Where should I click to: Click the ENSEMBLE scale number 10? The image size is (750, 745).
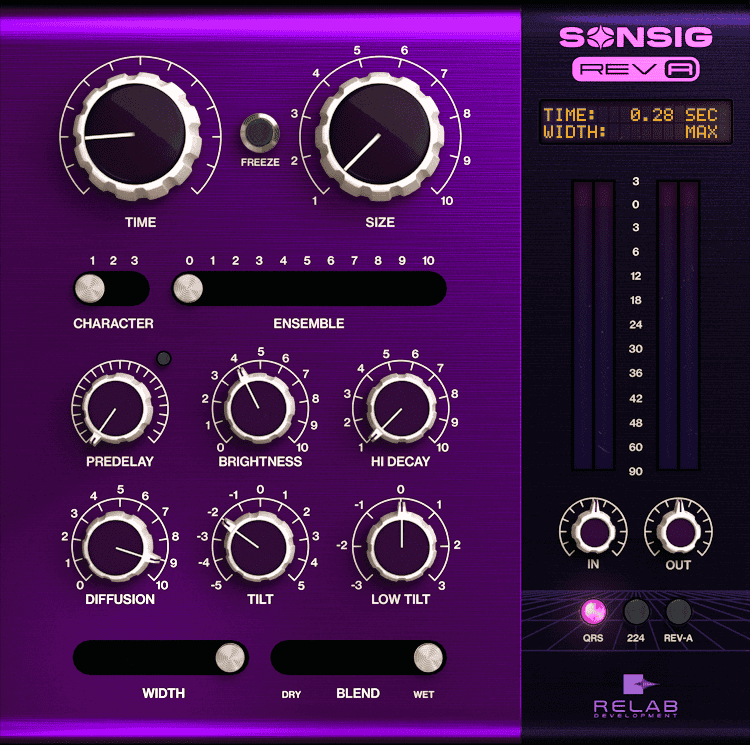pyautogui.click(x=428, y=261)
